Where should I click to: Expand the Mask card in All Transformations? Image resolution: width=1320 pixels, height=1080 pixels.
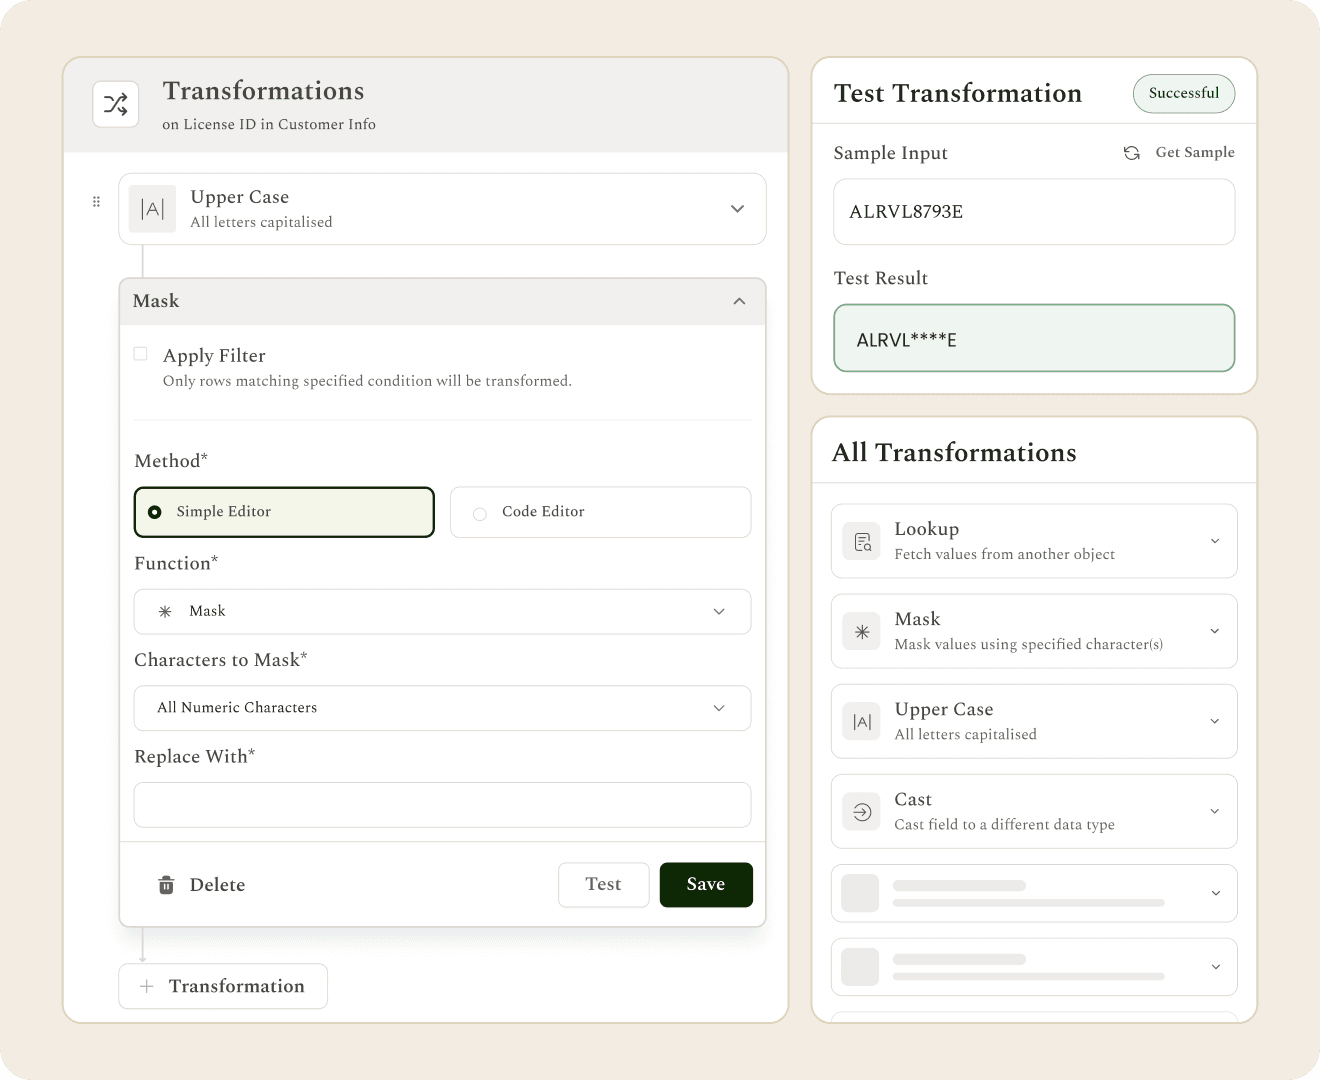(1215, 631)
